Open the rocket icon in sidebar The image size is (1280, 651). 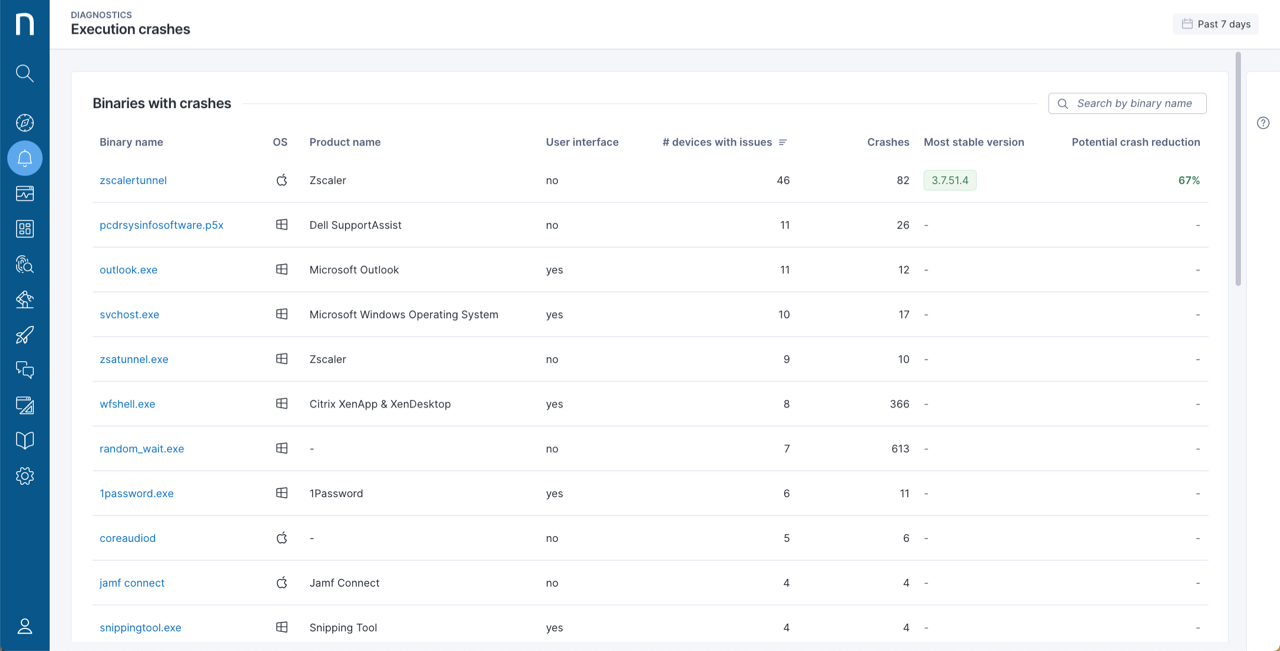point(25,335)
